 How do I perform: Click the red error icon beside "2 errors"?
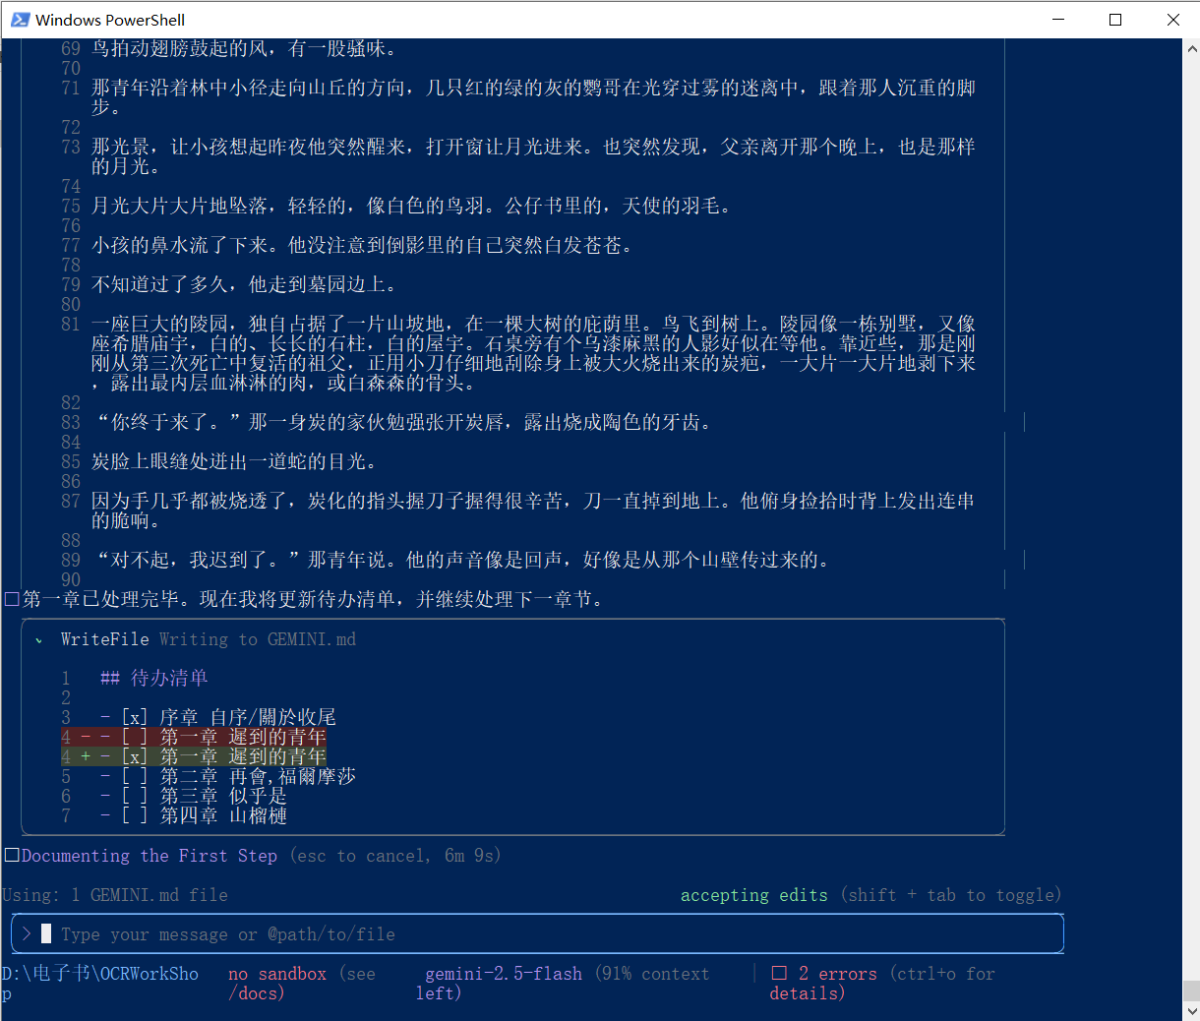pyautogui.click(x=779, y=973)
